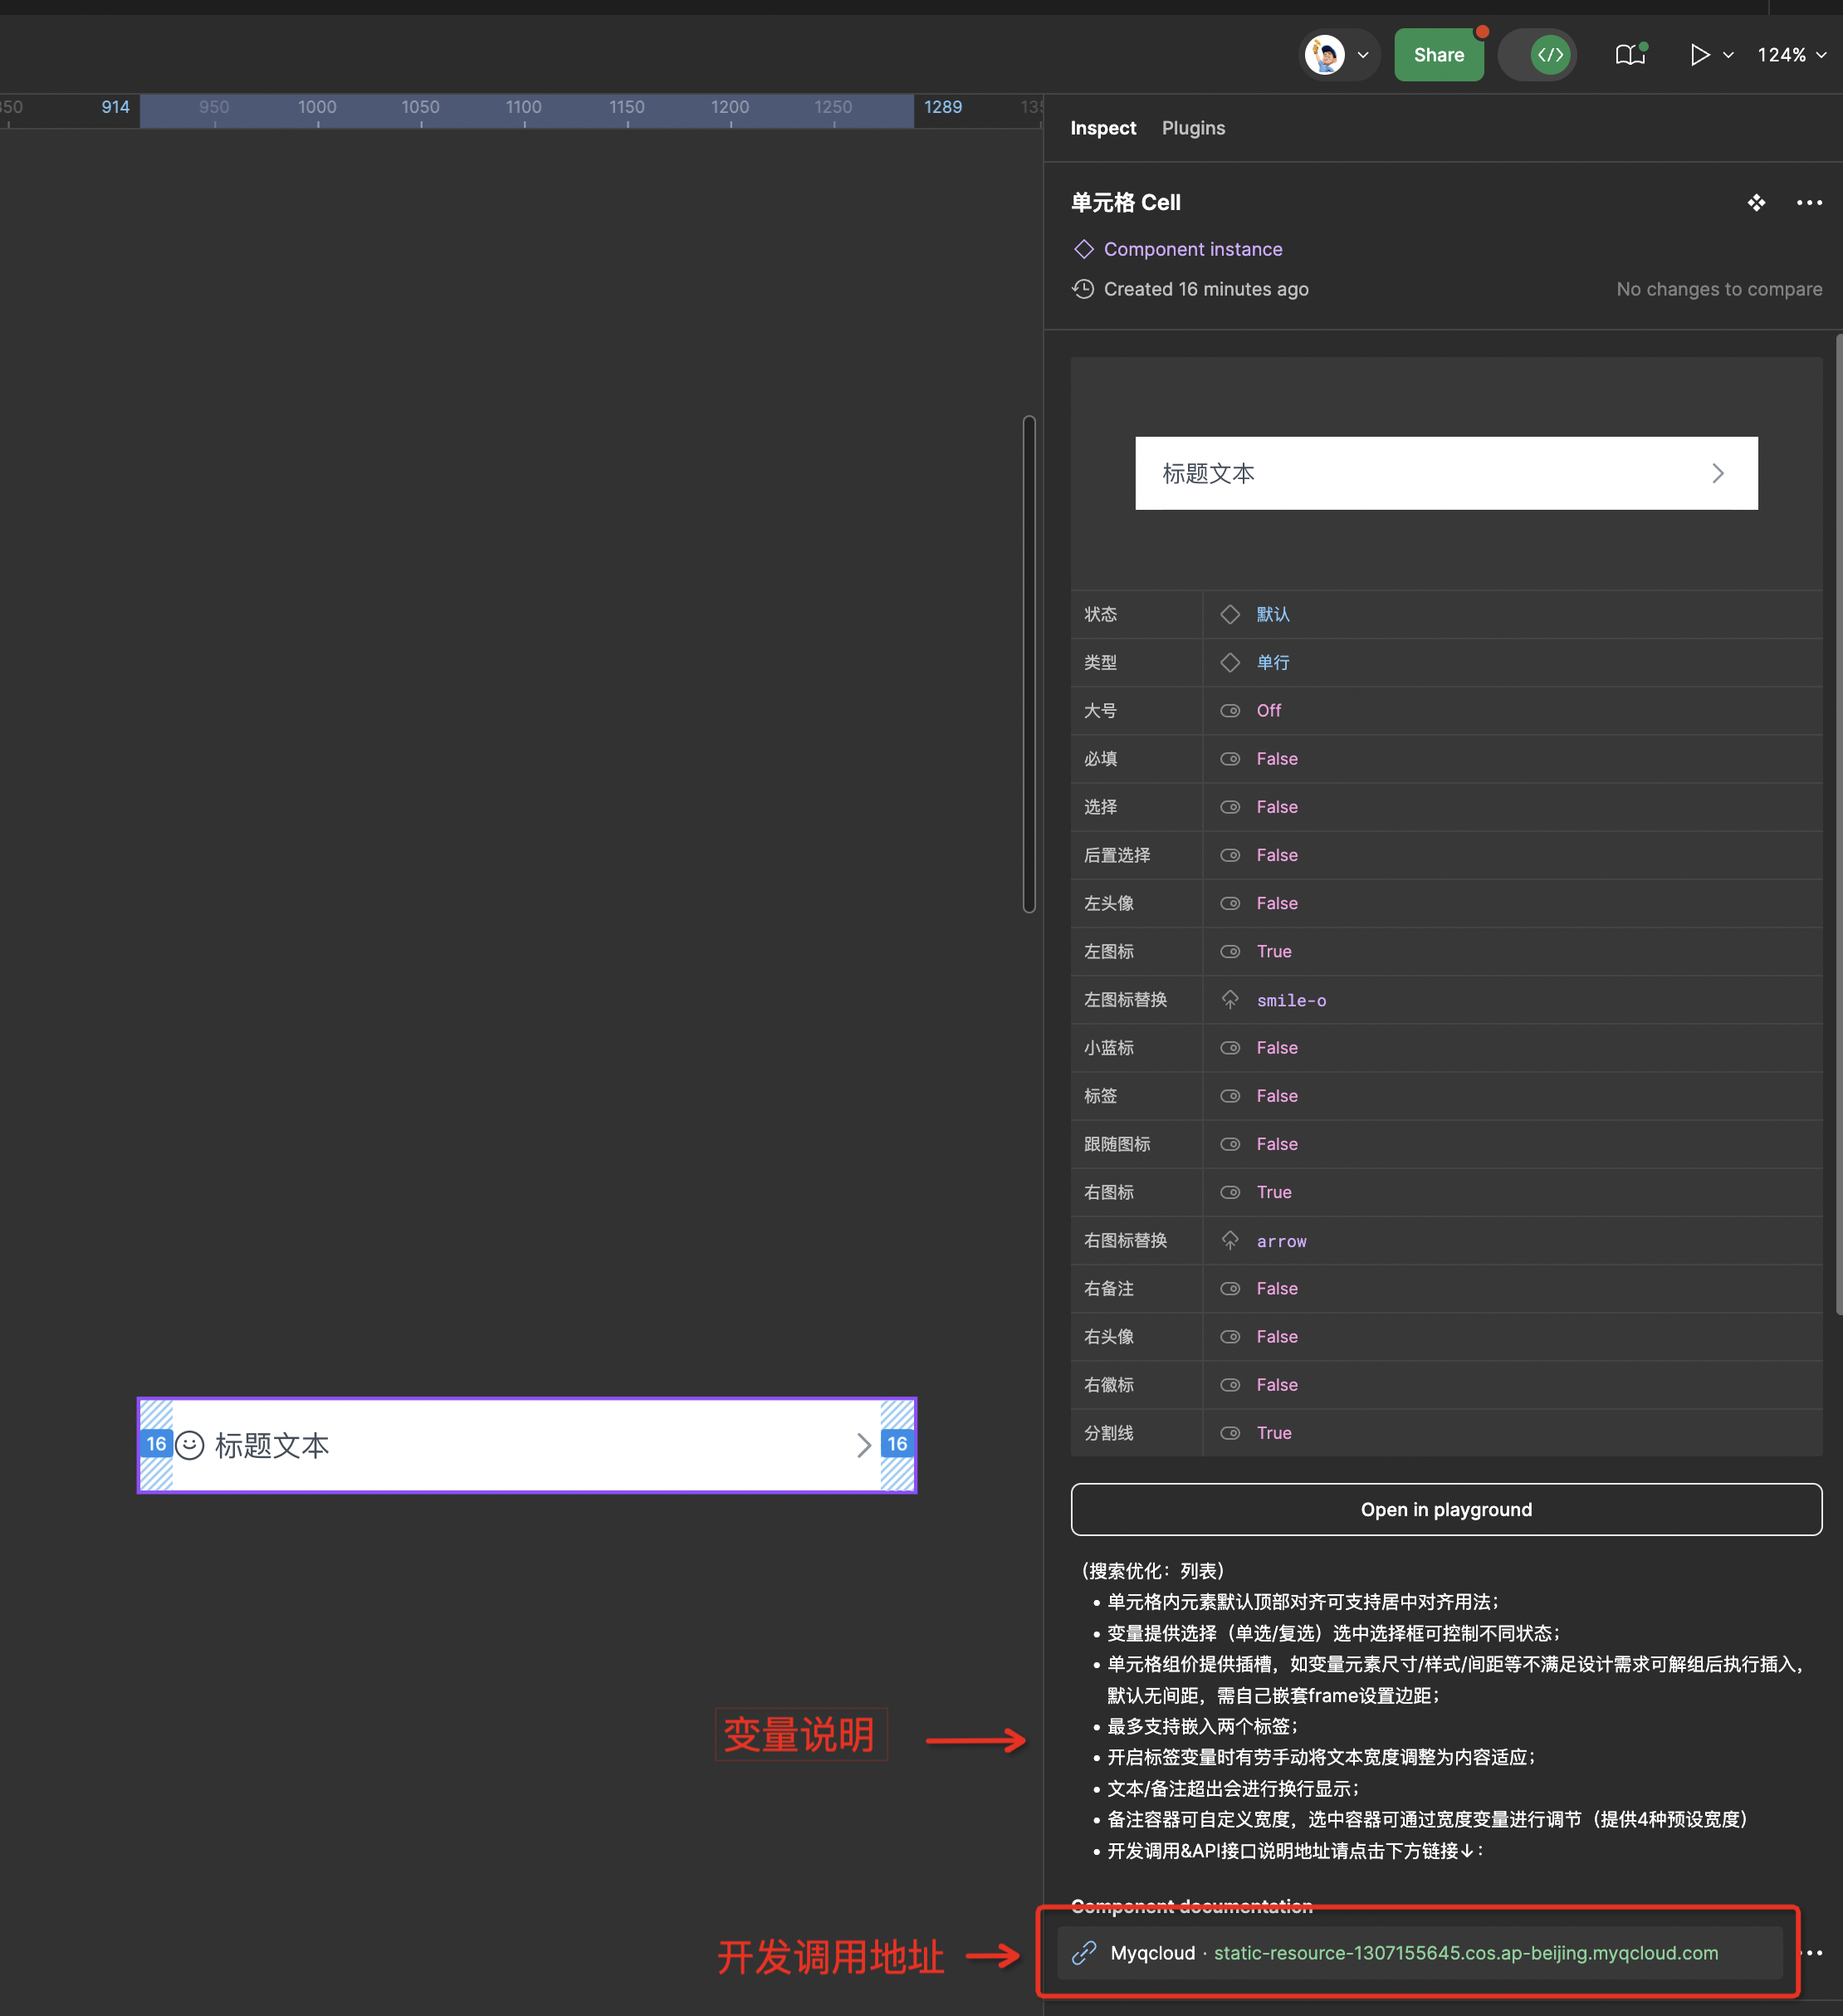Click the canvas vertical scrollbar
The width and height of the screenshot is (1843, 2016).
pyautogui.click(x=1029, y=664)
